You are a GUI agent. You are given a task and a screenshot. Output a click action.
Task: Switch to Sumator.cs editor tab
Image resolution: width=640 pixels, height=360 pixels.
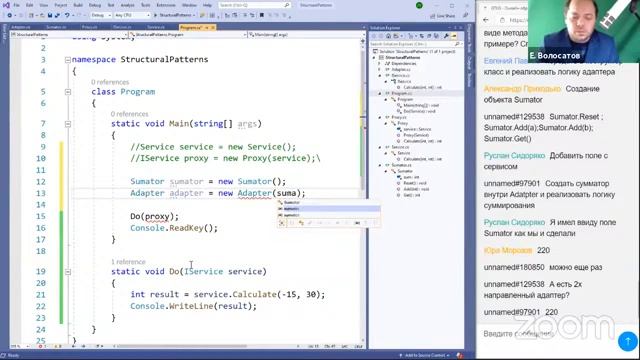click(x=56, y=27)
